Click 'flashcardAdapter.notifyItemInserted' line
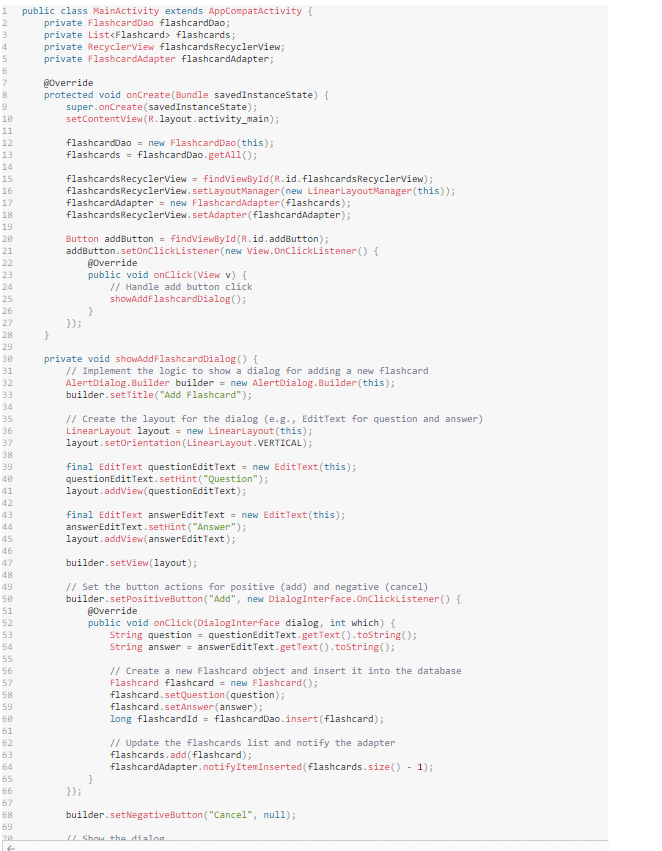 point(271,767)
